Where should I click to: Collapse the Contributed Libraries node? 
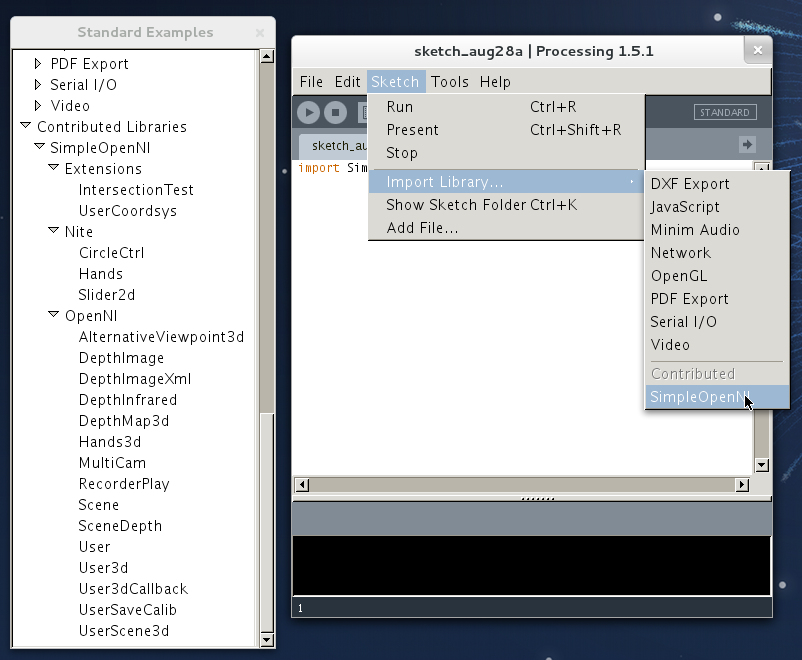click(x=26, y=125)
